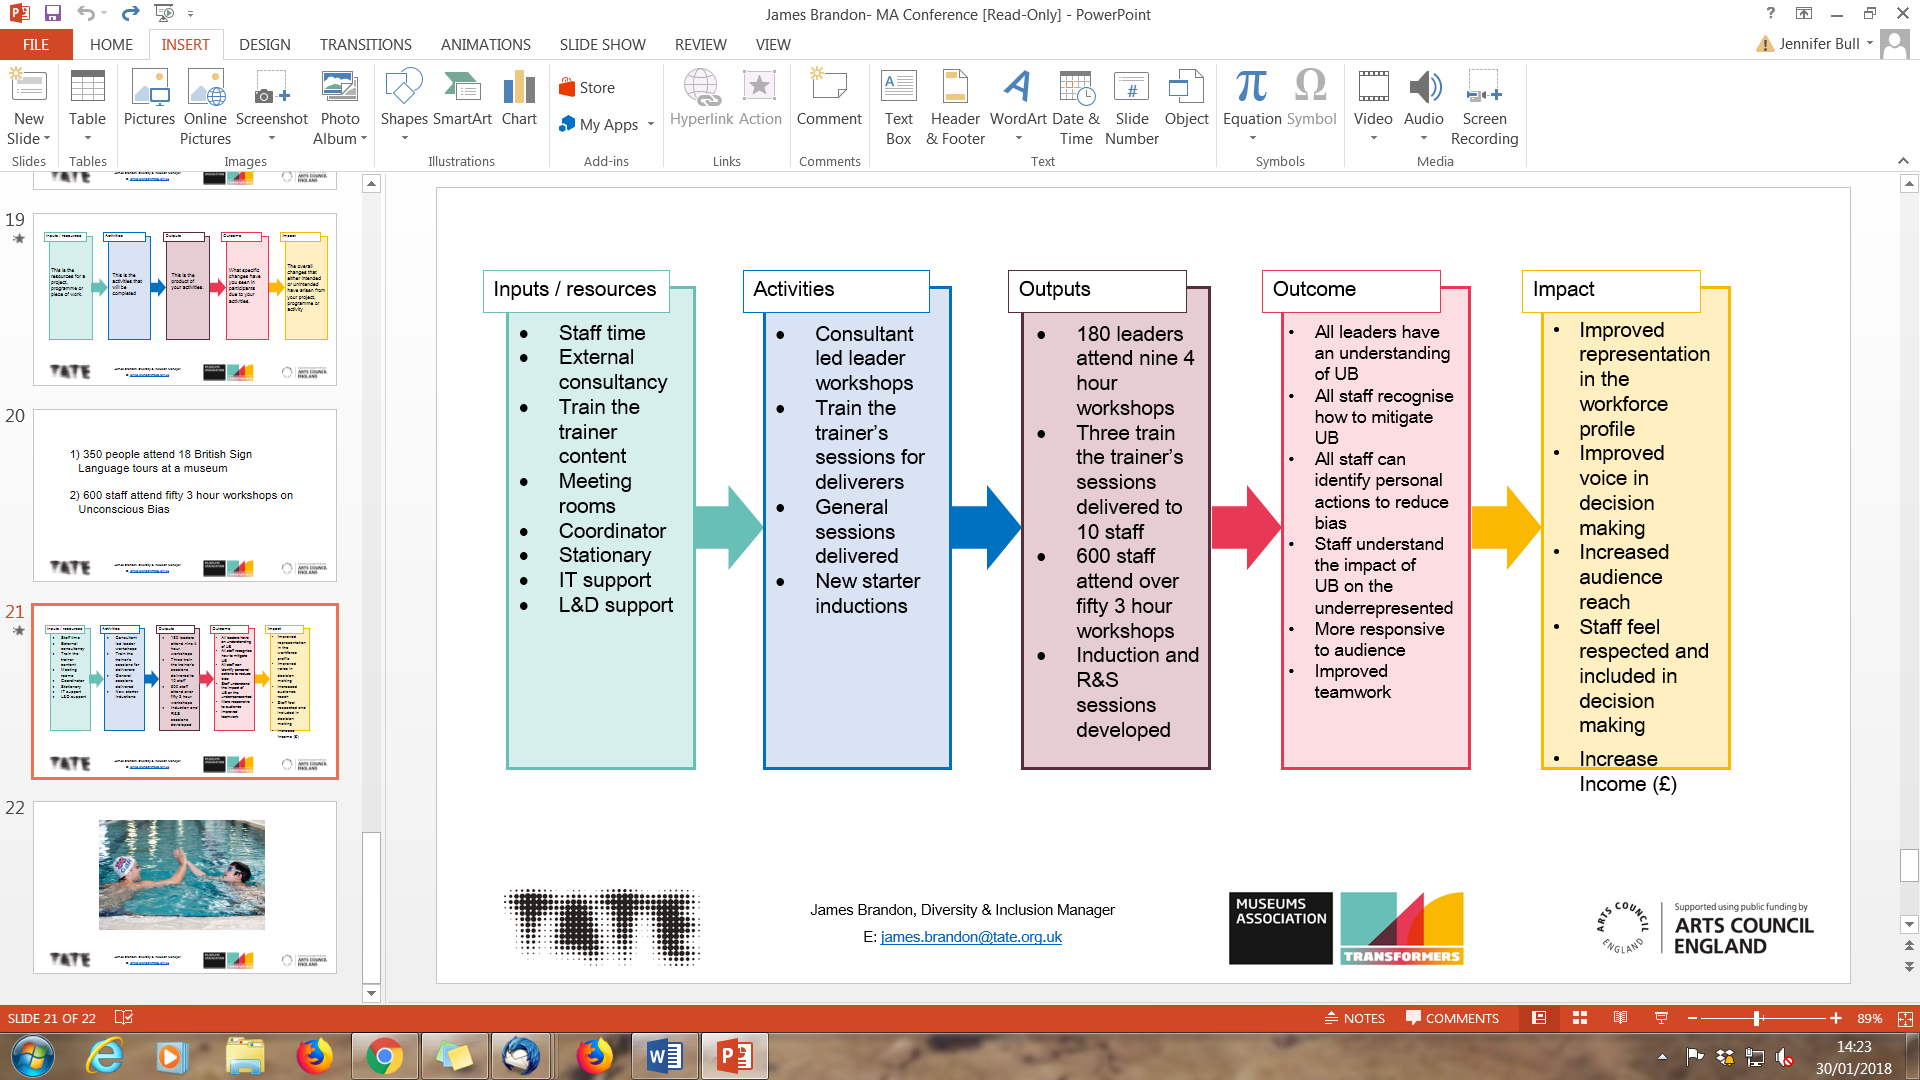Start slideshow from beginning icon in quick access toolbar
Screen dimensions: 1920x1080
tap(164, 14)
